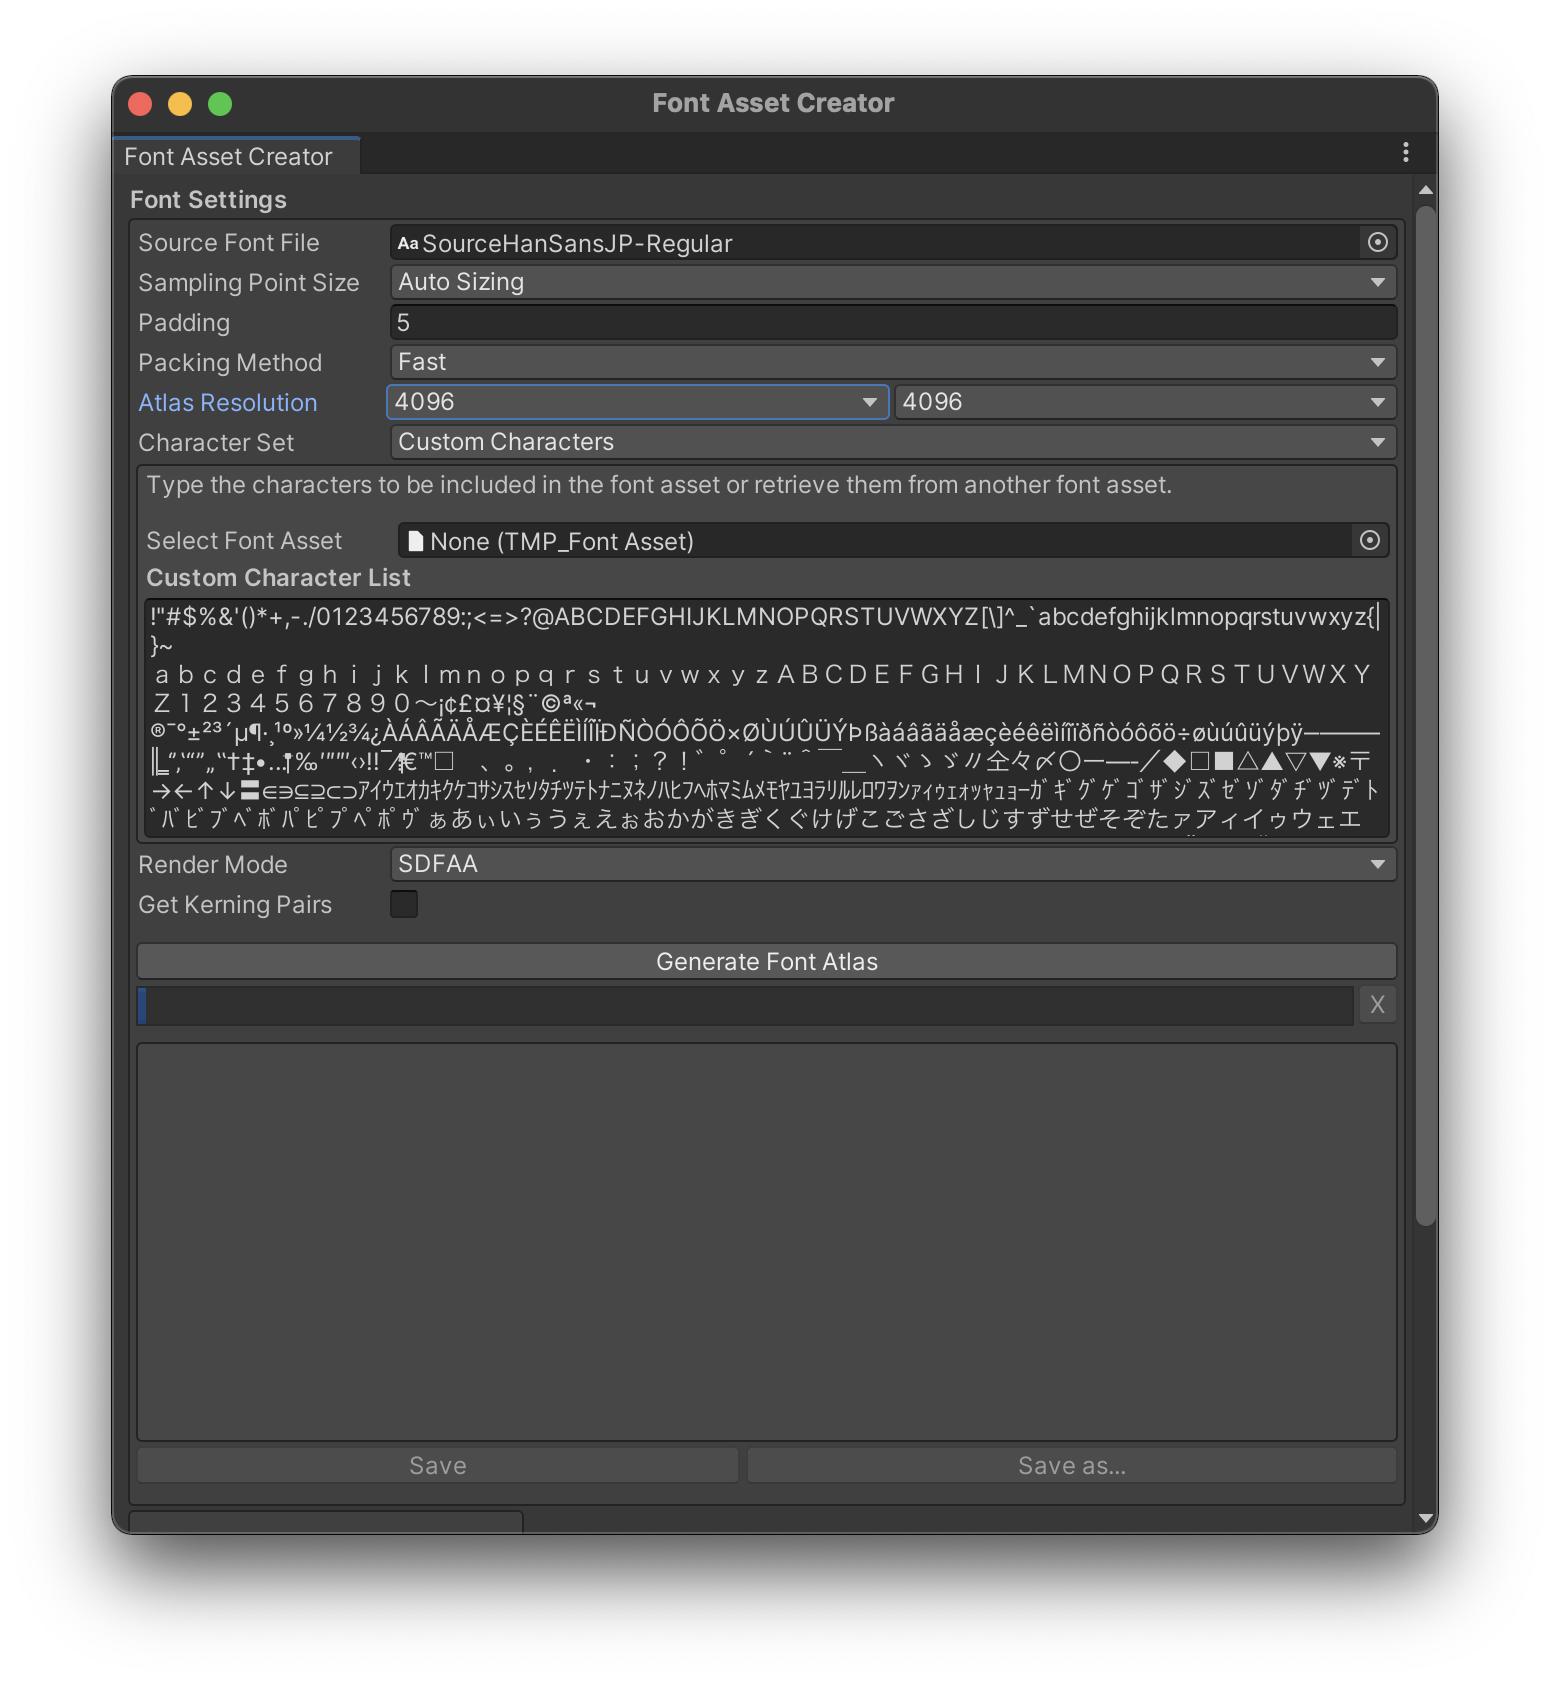This screenshot has width=1550, height=1682.
Task: Open the Render Mode SDFAA dropdown
Action: coord(892,864)
